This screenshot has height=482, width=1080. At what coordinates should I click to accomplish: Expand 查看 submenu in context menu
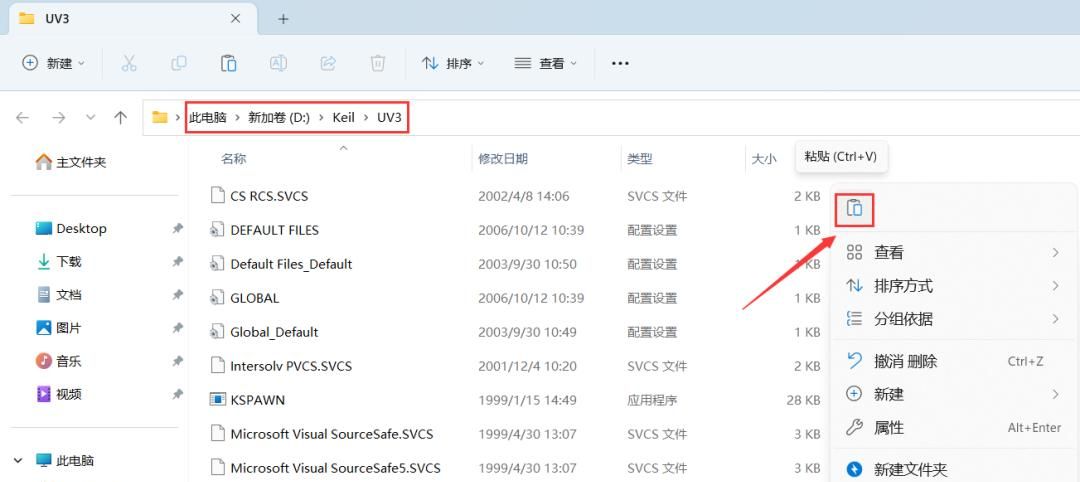[953, 253]
